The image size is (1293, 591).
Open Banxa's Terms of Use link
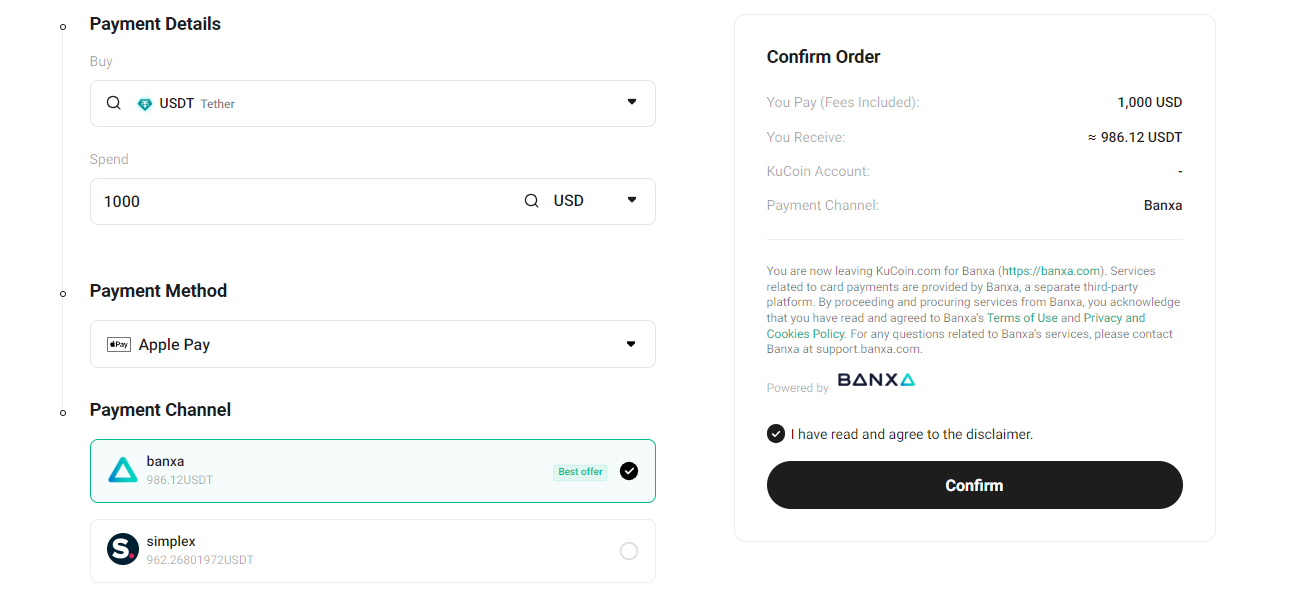(x=1022, y=317)
